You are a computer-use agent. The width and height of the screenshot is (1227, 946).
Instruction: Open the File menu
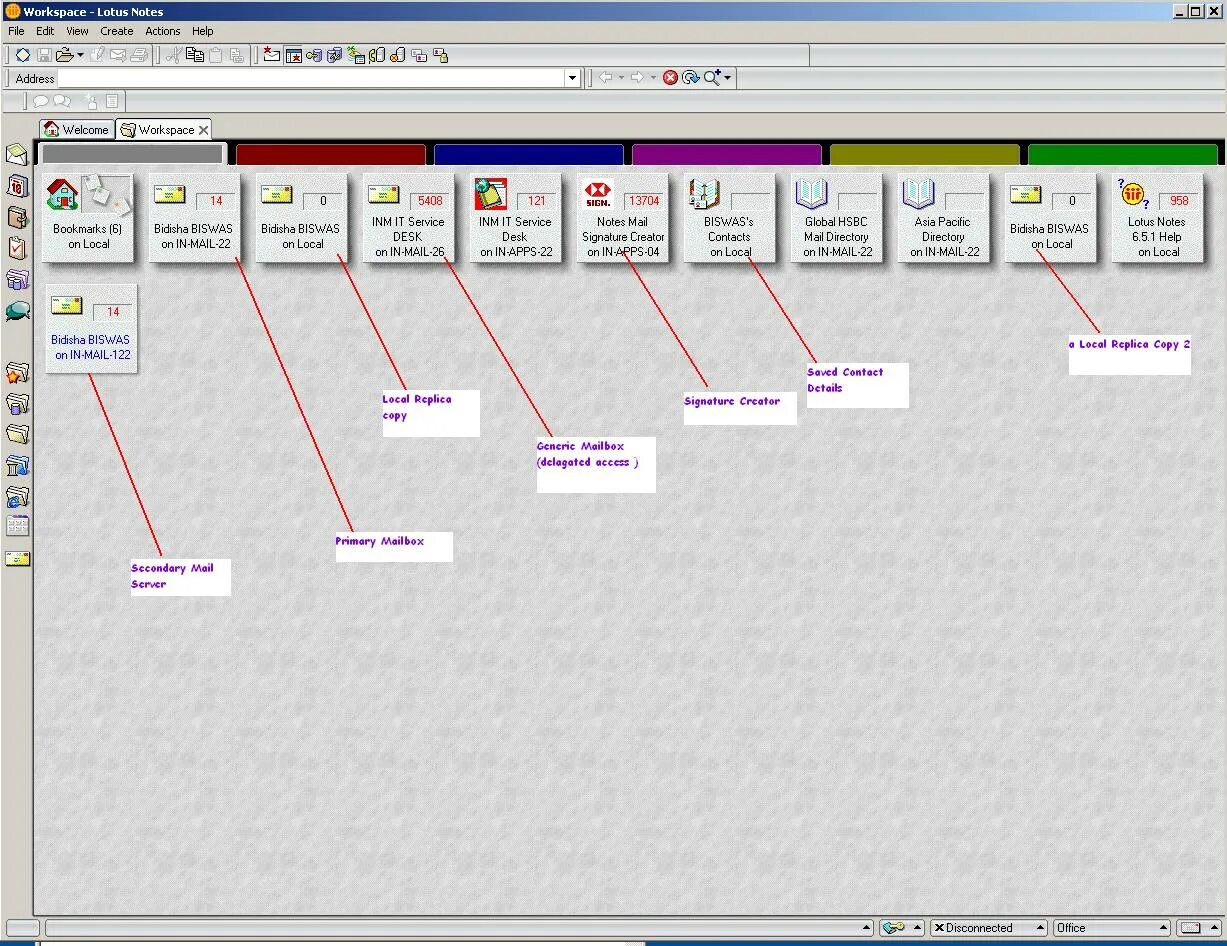point(16,31)
